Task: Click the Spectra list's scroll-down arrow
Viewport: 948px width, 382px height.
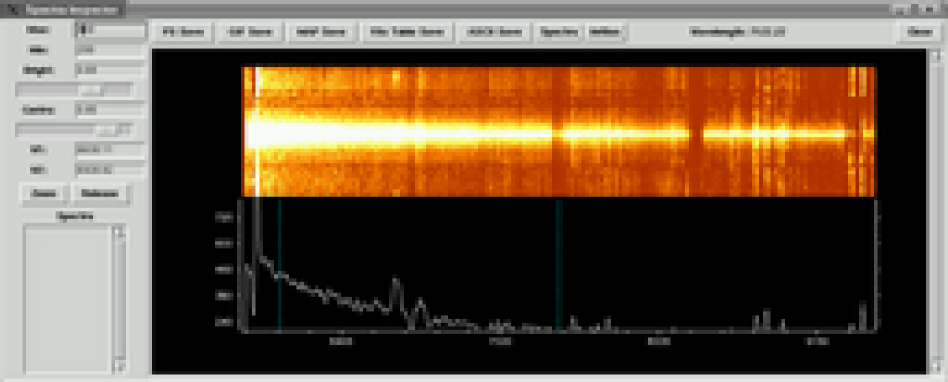Action: [120, 366]
